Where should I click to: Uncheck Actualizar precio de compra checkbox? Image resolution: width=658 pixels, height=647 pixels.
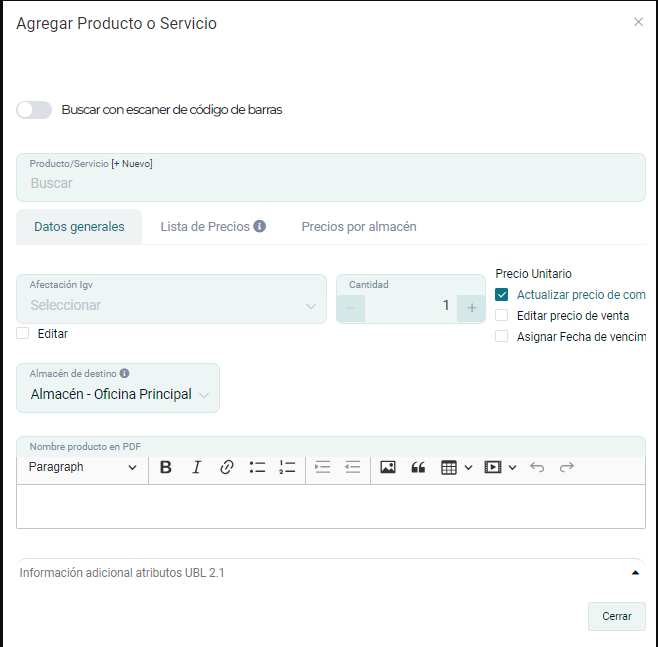click(x=502, y=295)
